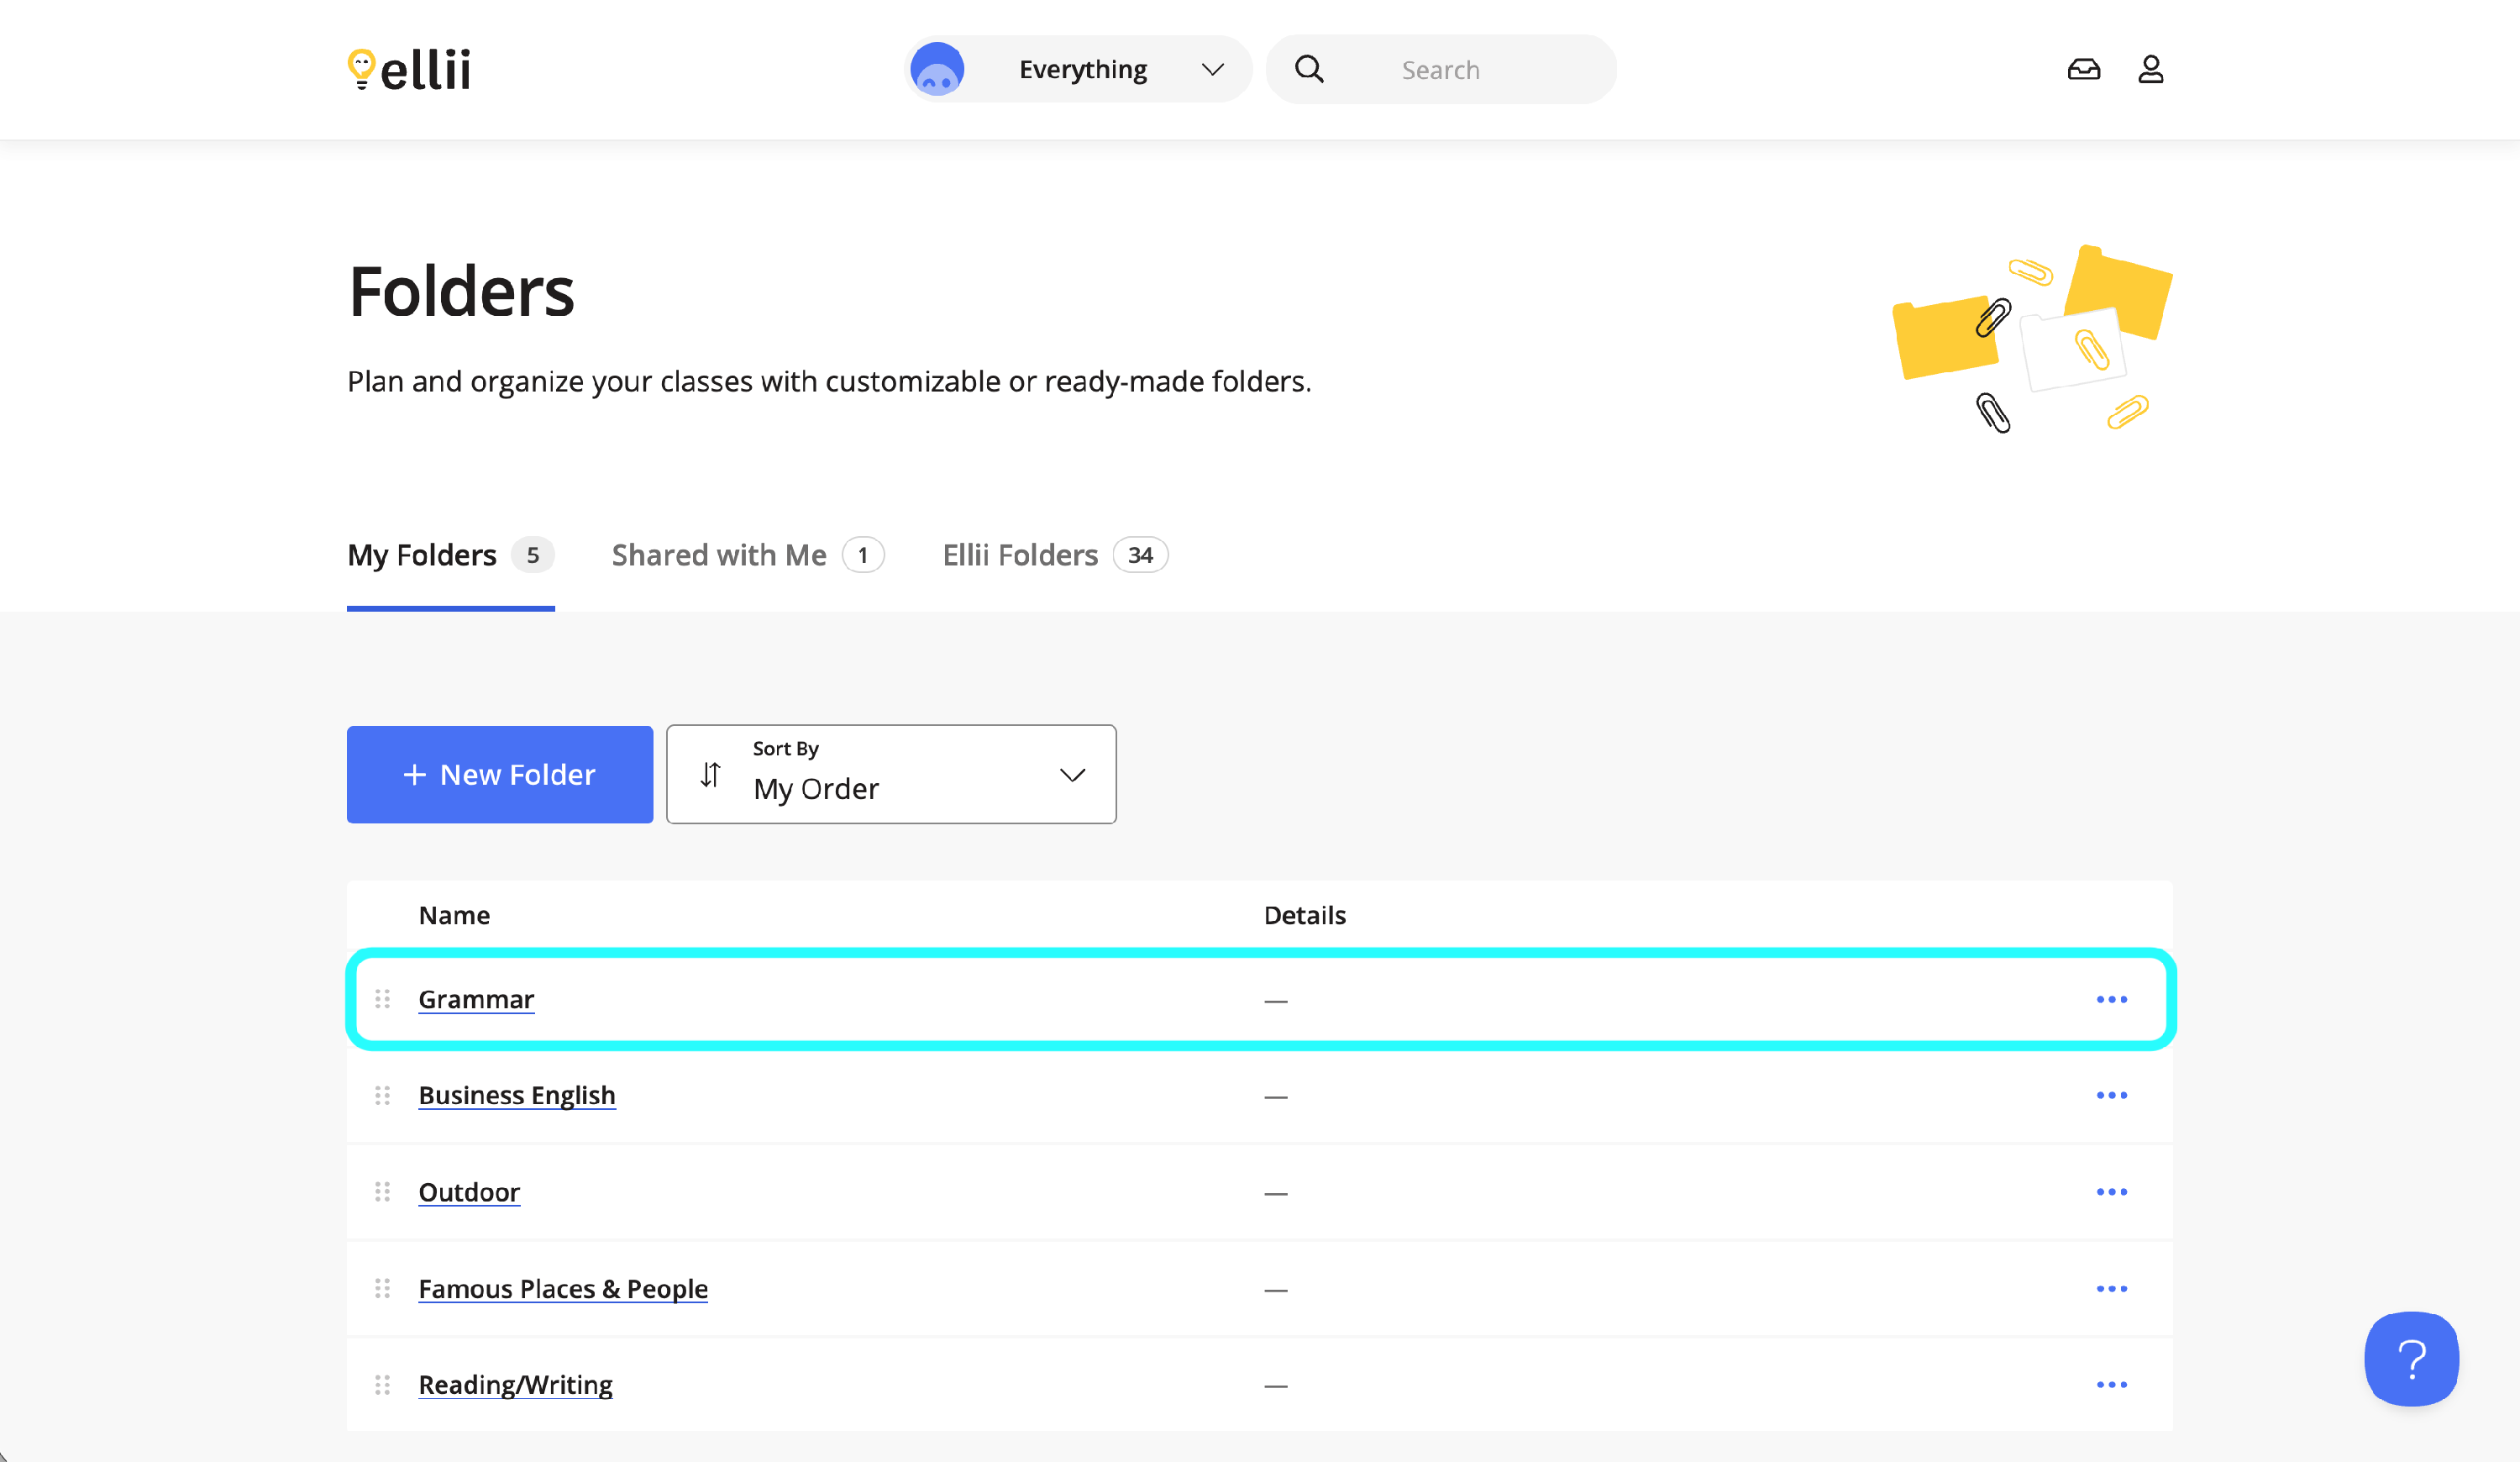
Task: Click the Everything dropdown chevron arrow
Action: click(x=1212, y=69)
